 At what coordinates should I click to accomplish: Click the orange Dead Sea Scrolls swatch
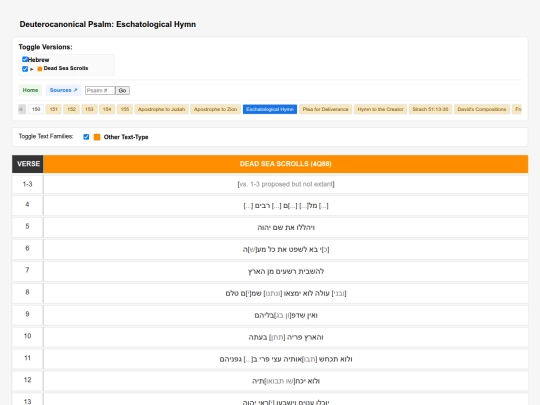(40, 69)
